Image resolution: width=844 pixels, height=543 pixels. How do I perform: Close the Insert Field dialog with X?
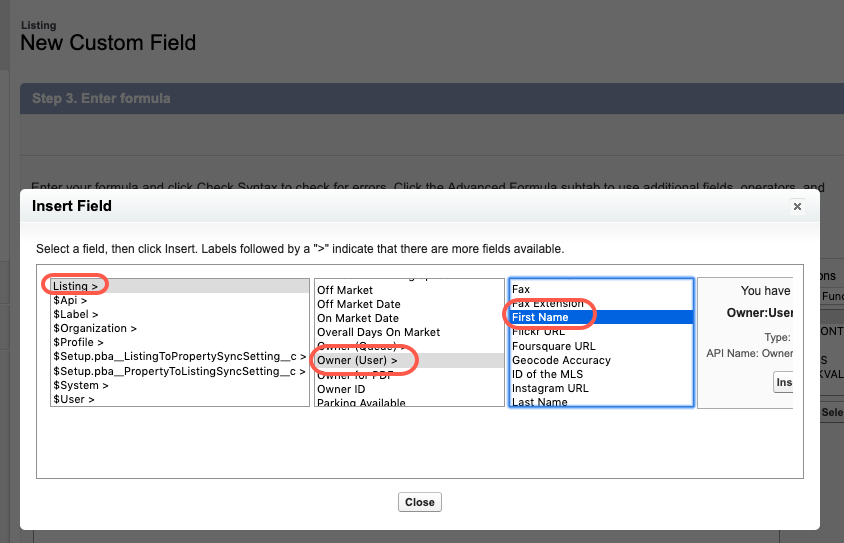pyautogui.click(x=797, y=207)
